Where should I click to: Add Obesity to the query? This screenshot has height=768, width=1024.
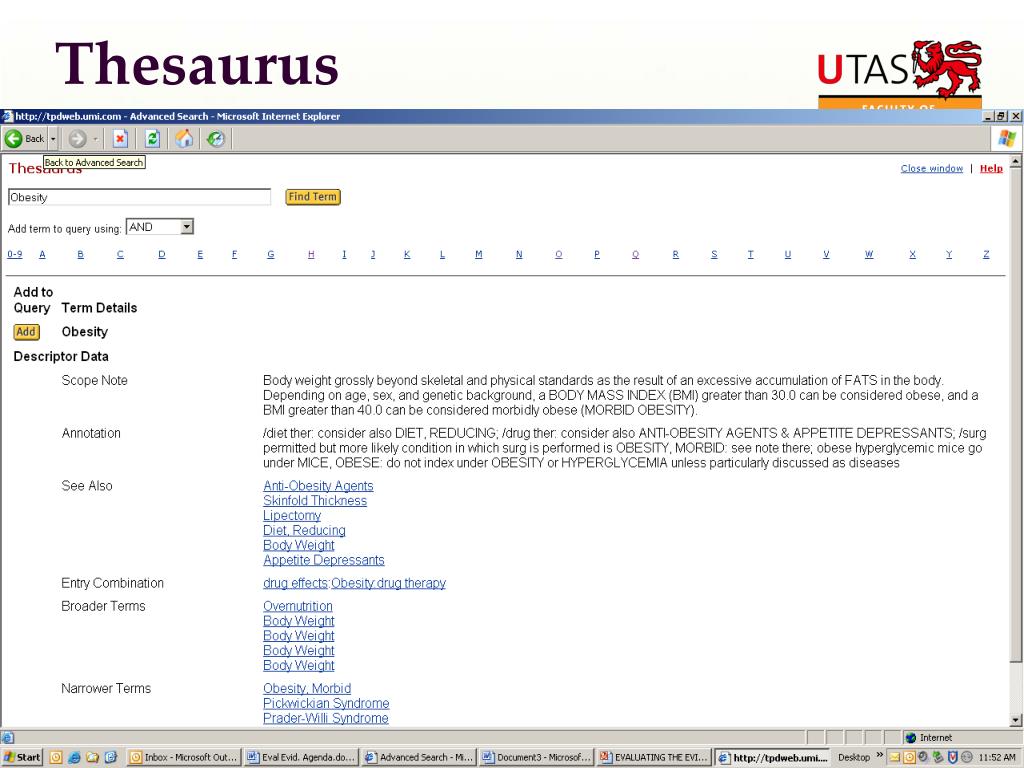[x=26, y=331]
